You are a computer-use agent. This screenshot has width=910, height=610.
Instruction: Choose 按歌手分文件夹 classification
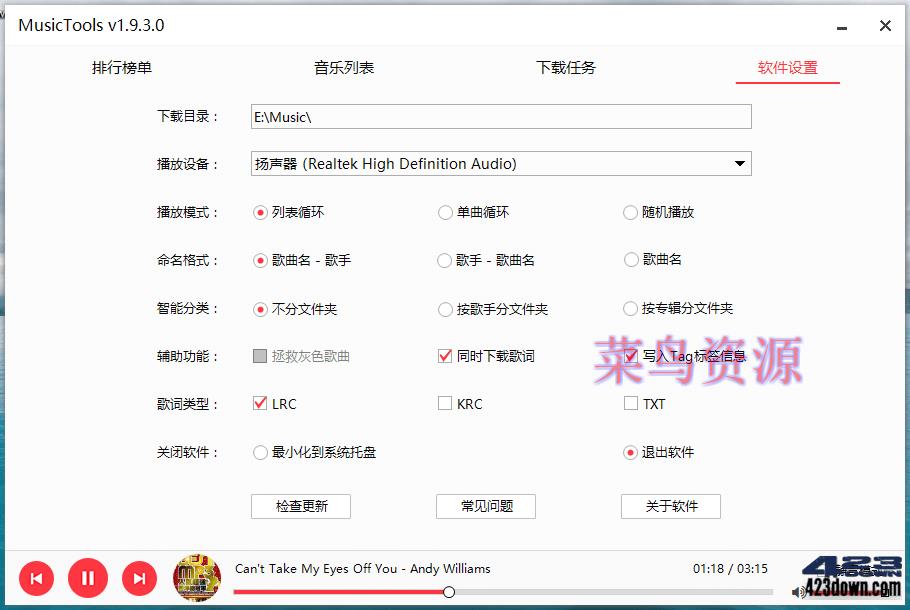(x=444, y=308)
